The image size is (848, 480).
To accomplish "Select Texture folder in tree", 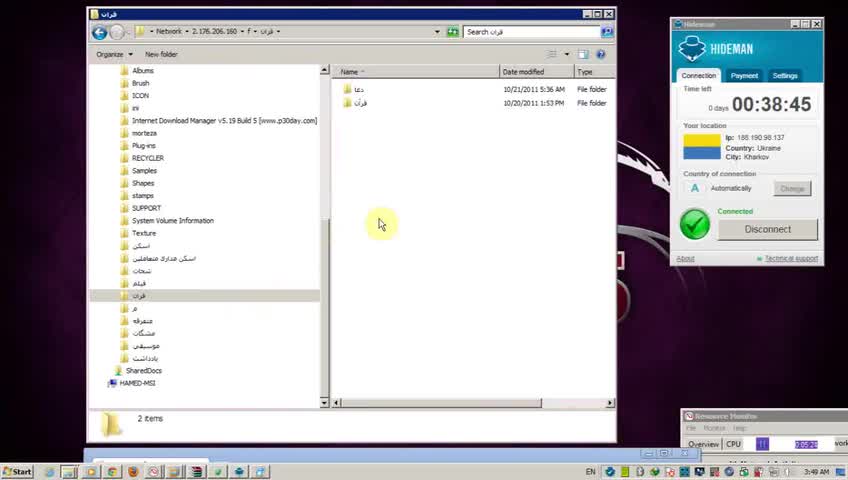I will click(144, 233).
